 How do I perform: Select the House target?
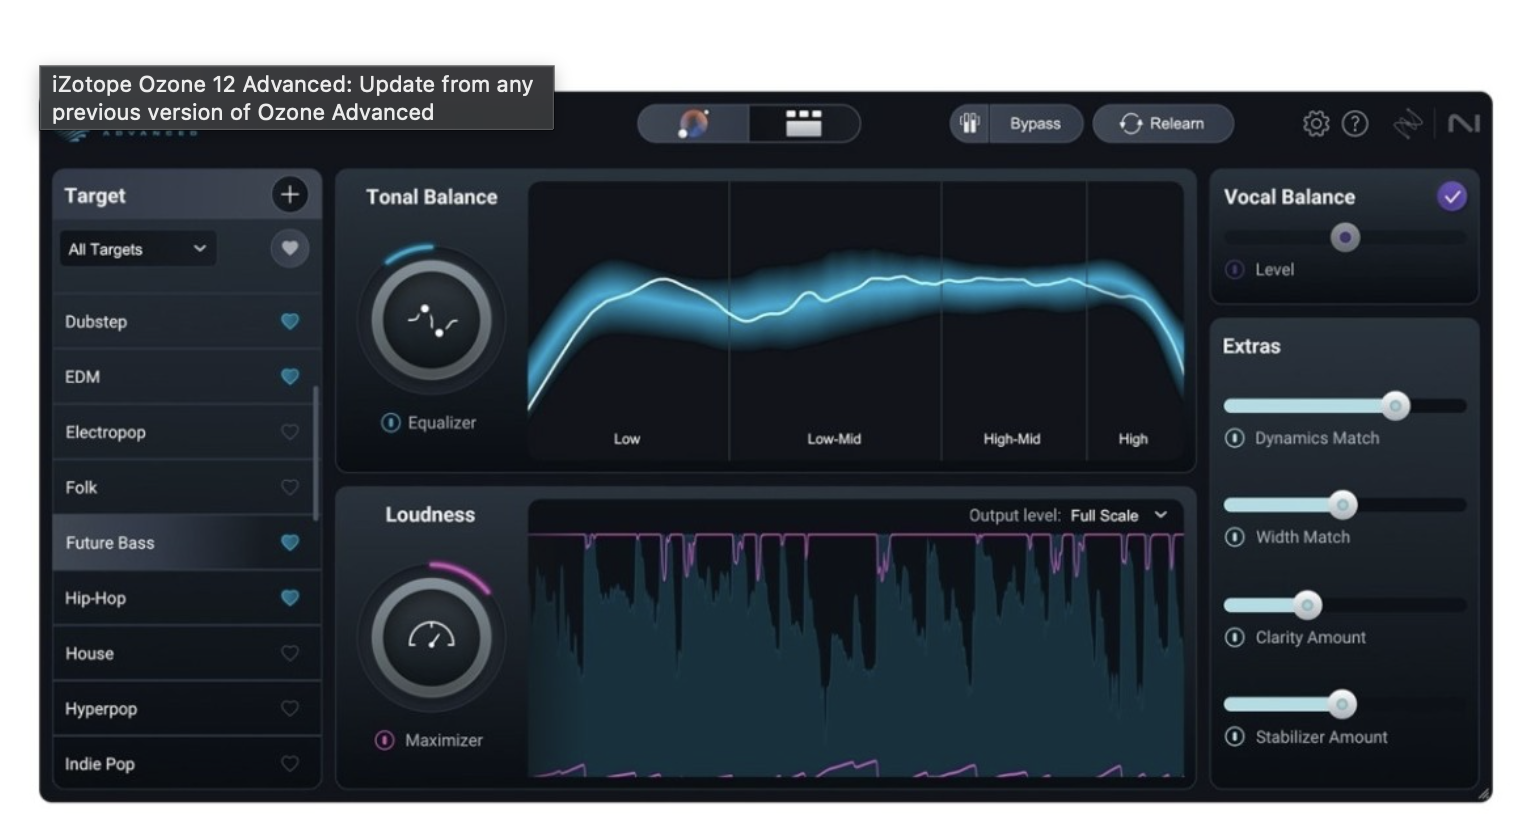pyautogui.click(x=186, y=653)
